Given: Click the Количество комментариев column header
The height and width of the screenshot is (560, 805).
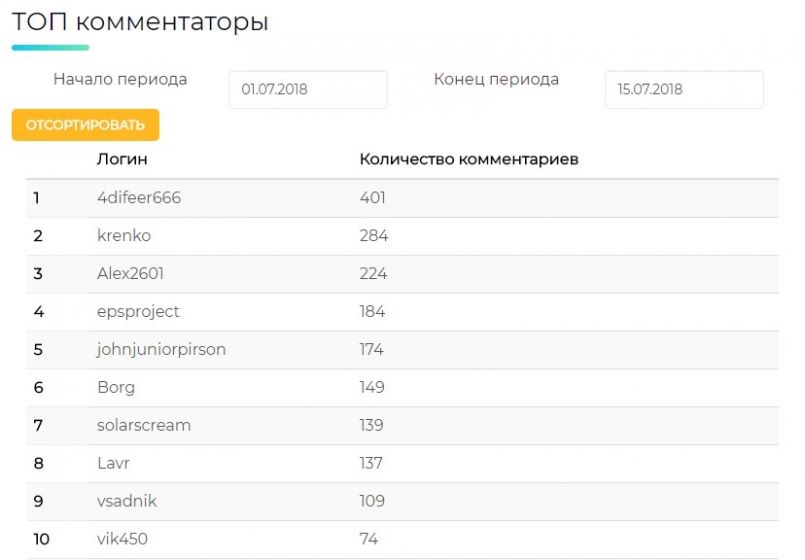Looking at the screenshot, I should coord(469,159).
